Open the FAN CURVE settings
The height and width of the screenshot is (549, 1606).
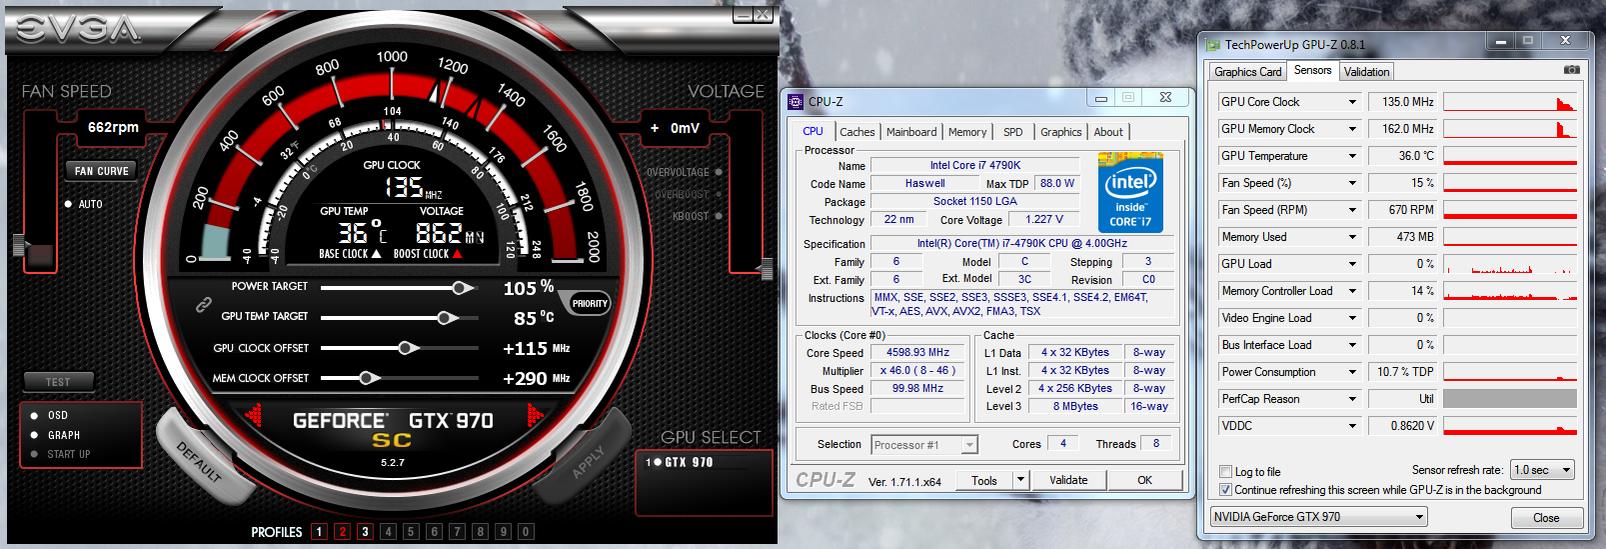[x=102, y=171]
